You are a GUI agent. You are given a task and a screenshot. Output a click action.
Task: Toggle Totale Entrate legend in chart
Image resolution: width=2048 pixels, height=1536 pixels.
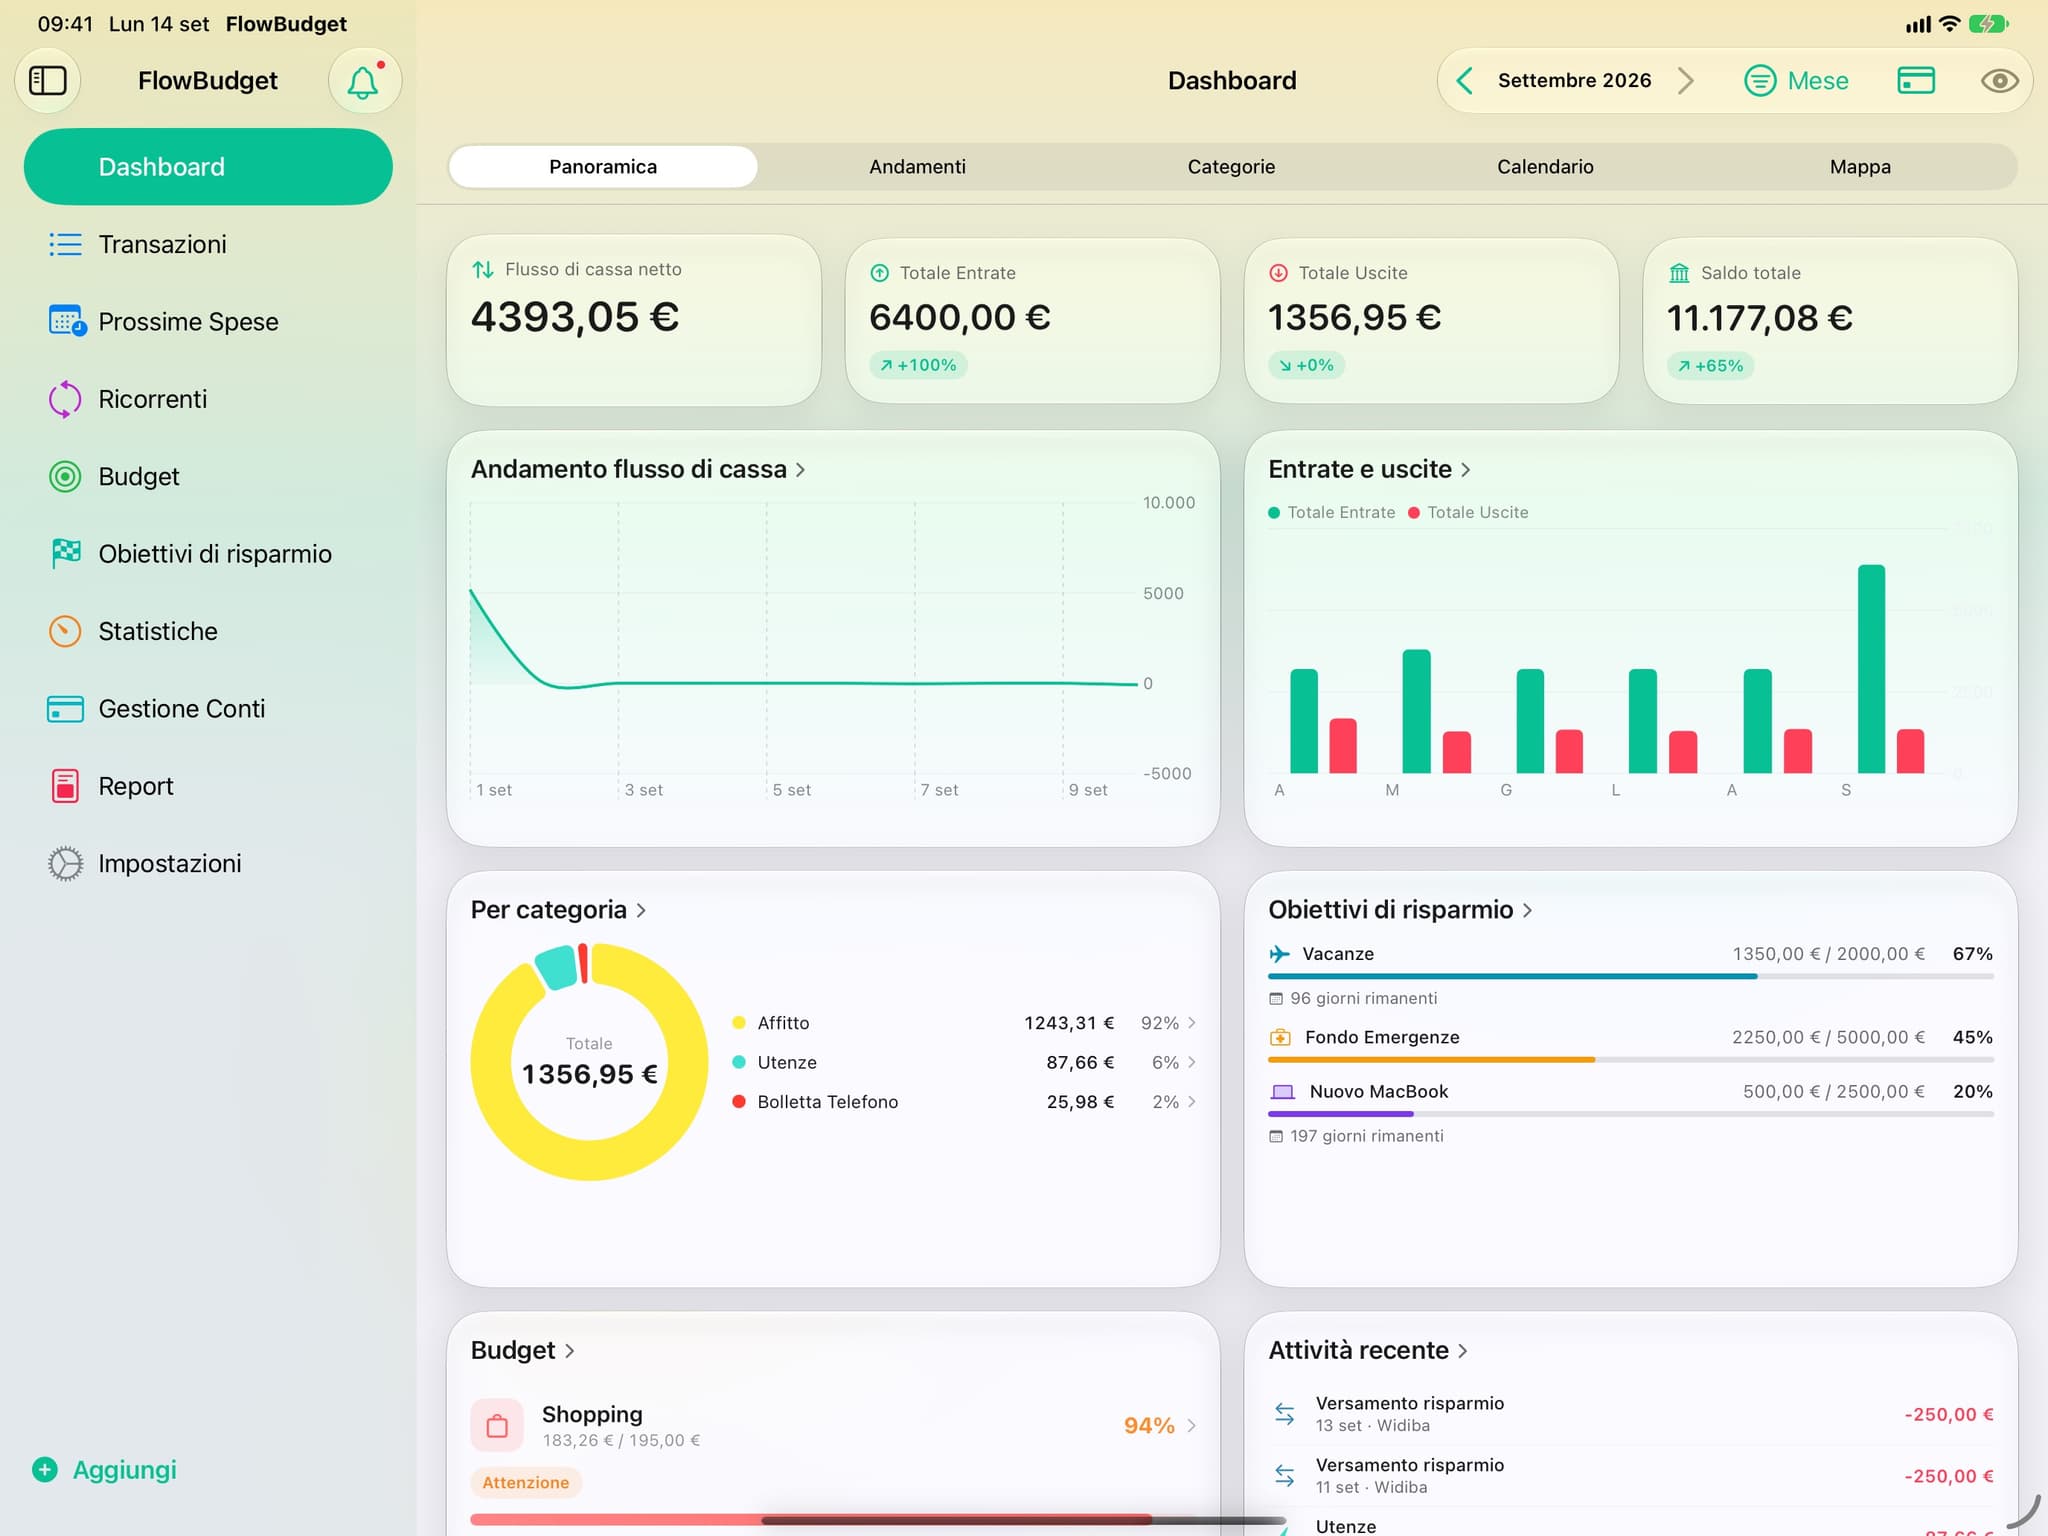click(x=1331, y=512)
